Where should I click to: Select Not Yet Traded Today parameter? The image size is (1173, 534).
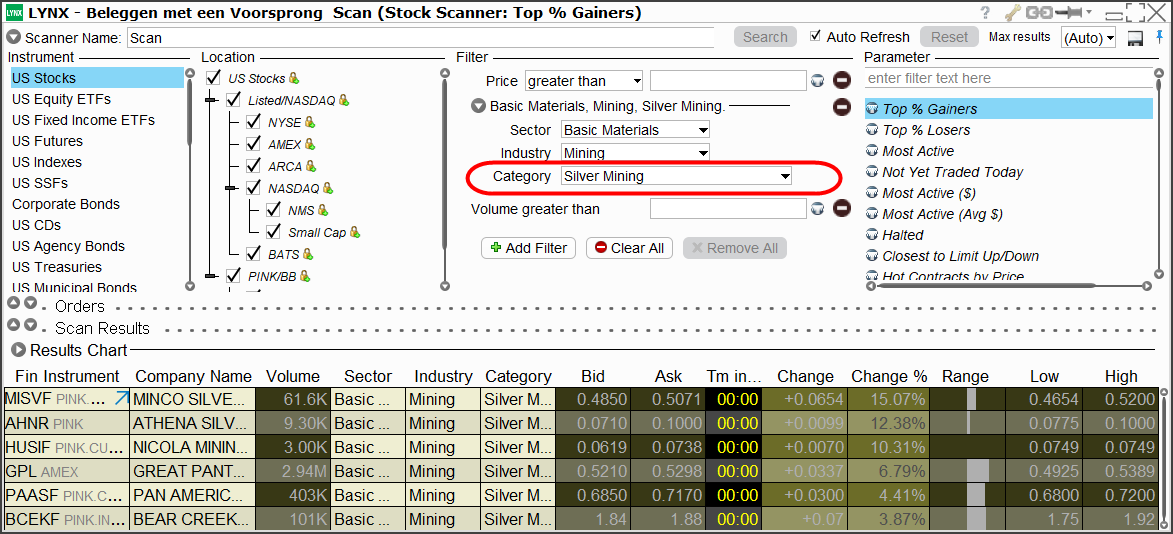pyautogui.click(x=952, y=172)
